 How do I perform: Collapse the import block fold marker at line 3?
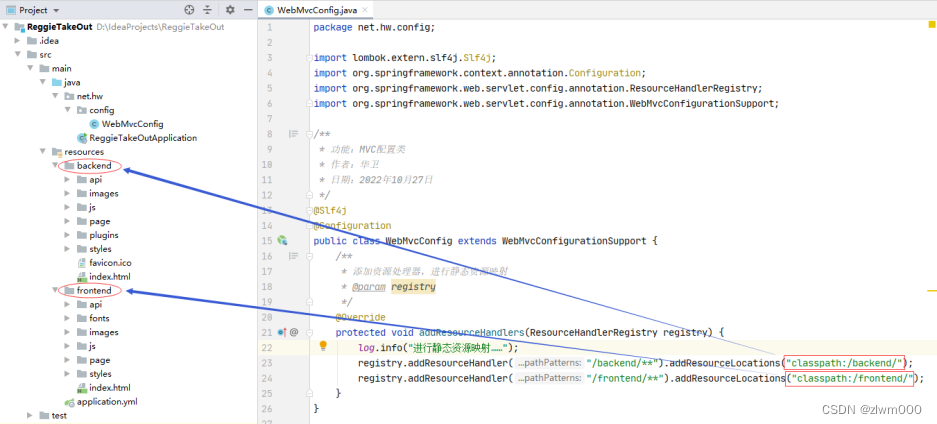[x=309, y=58]
